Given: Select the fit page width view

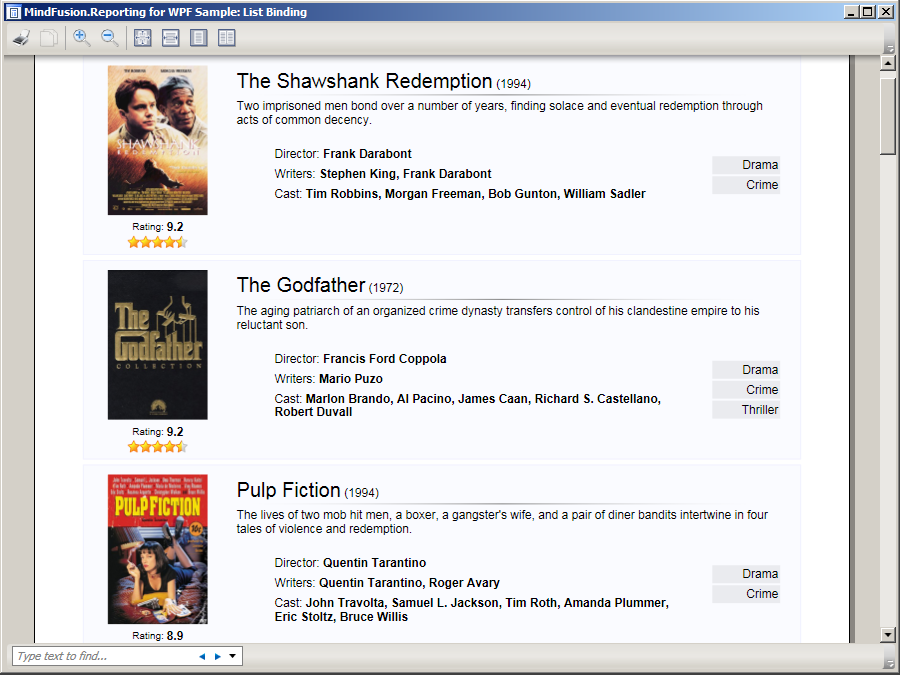Looking at the screenshot, I should pyautogui.click(x=170, y=38).
